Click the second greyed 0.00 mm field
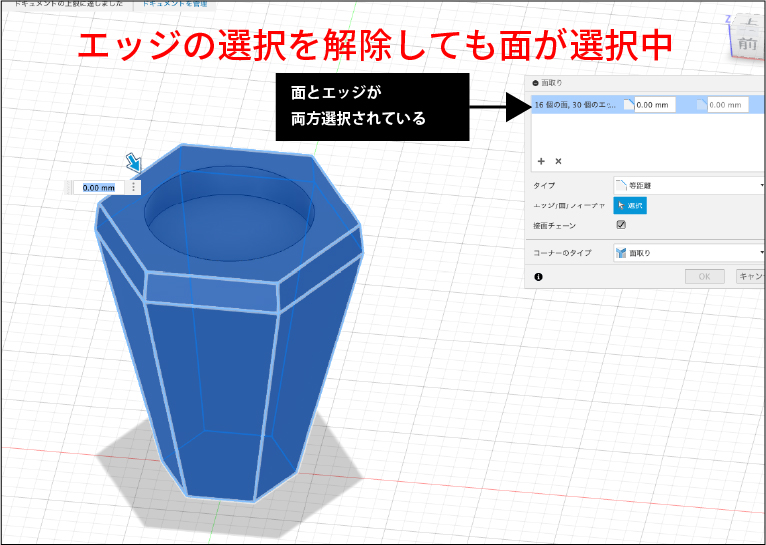Image resolution: width=766 pixels, height=545 pixels. pyautogui.click(x=726, y=103)
